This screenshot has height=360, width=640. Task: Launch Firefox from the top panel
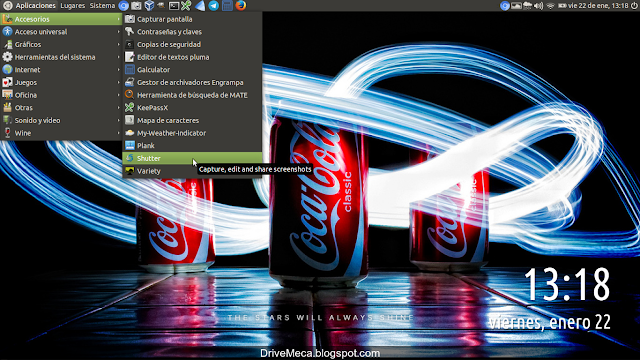point(241,6)
